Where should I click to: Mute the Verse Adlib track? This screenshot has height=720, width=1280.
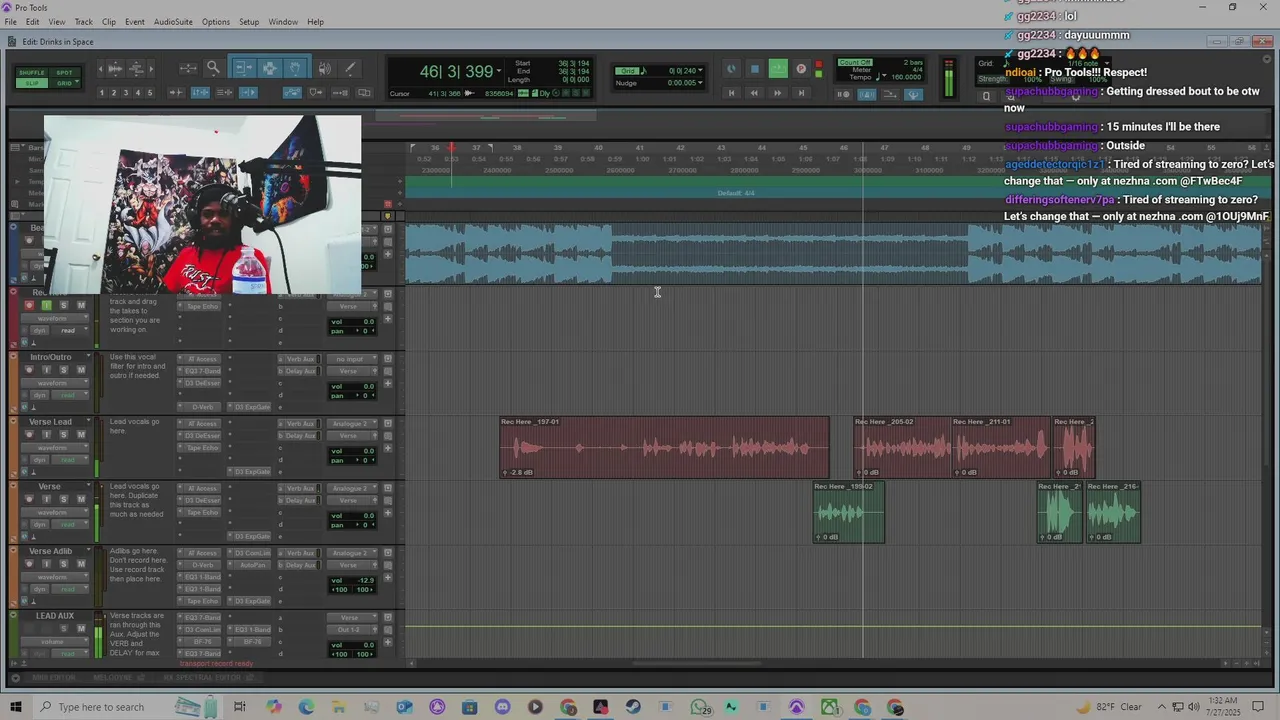pyautogui.click(x=81, y=565)
